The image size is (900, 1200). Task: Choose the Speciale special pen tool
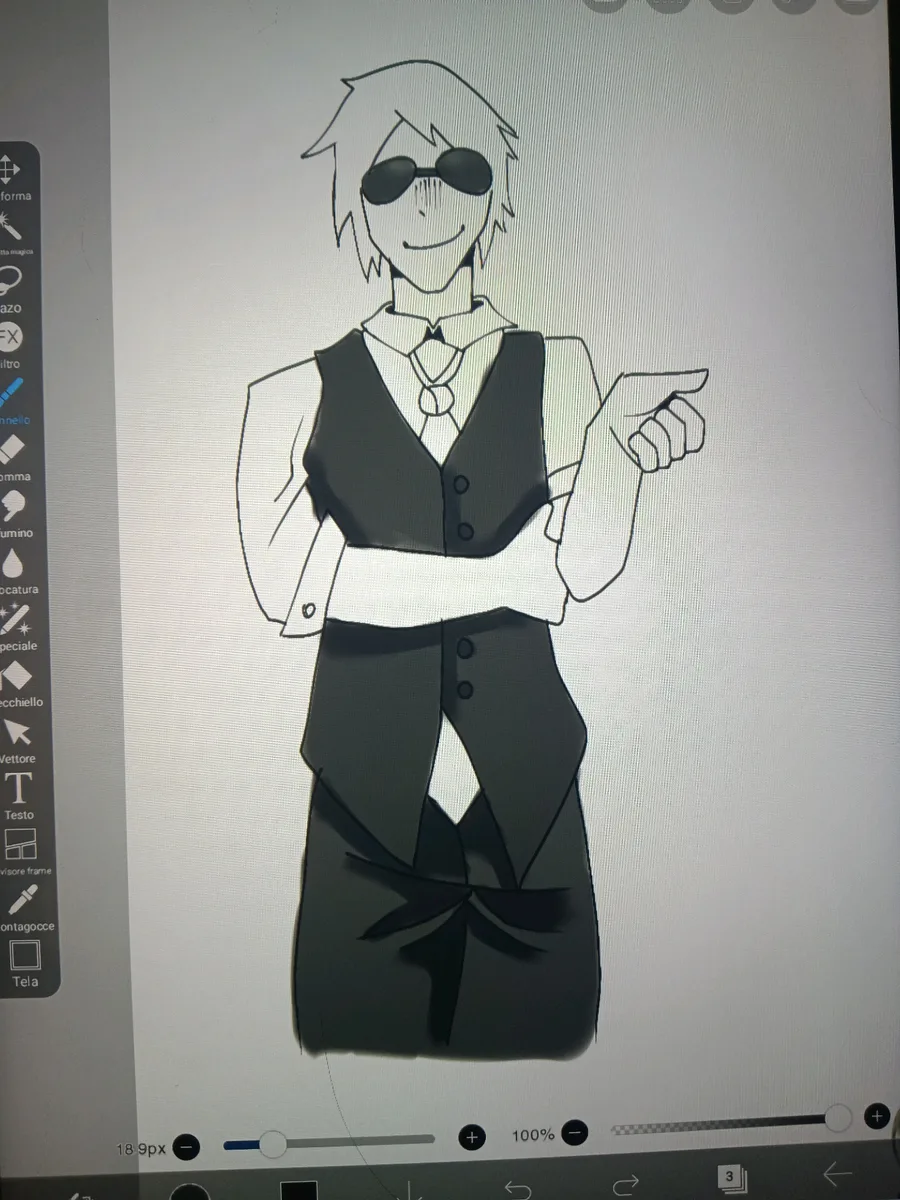16,626
